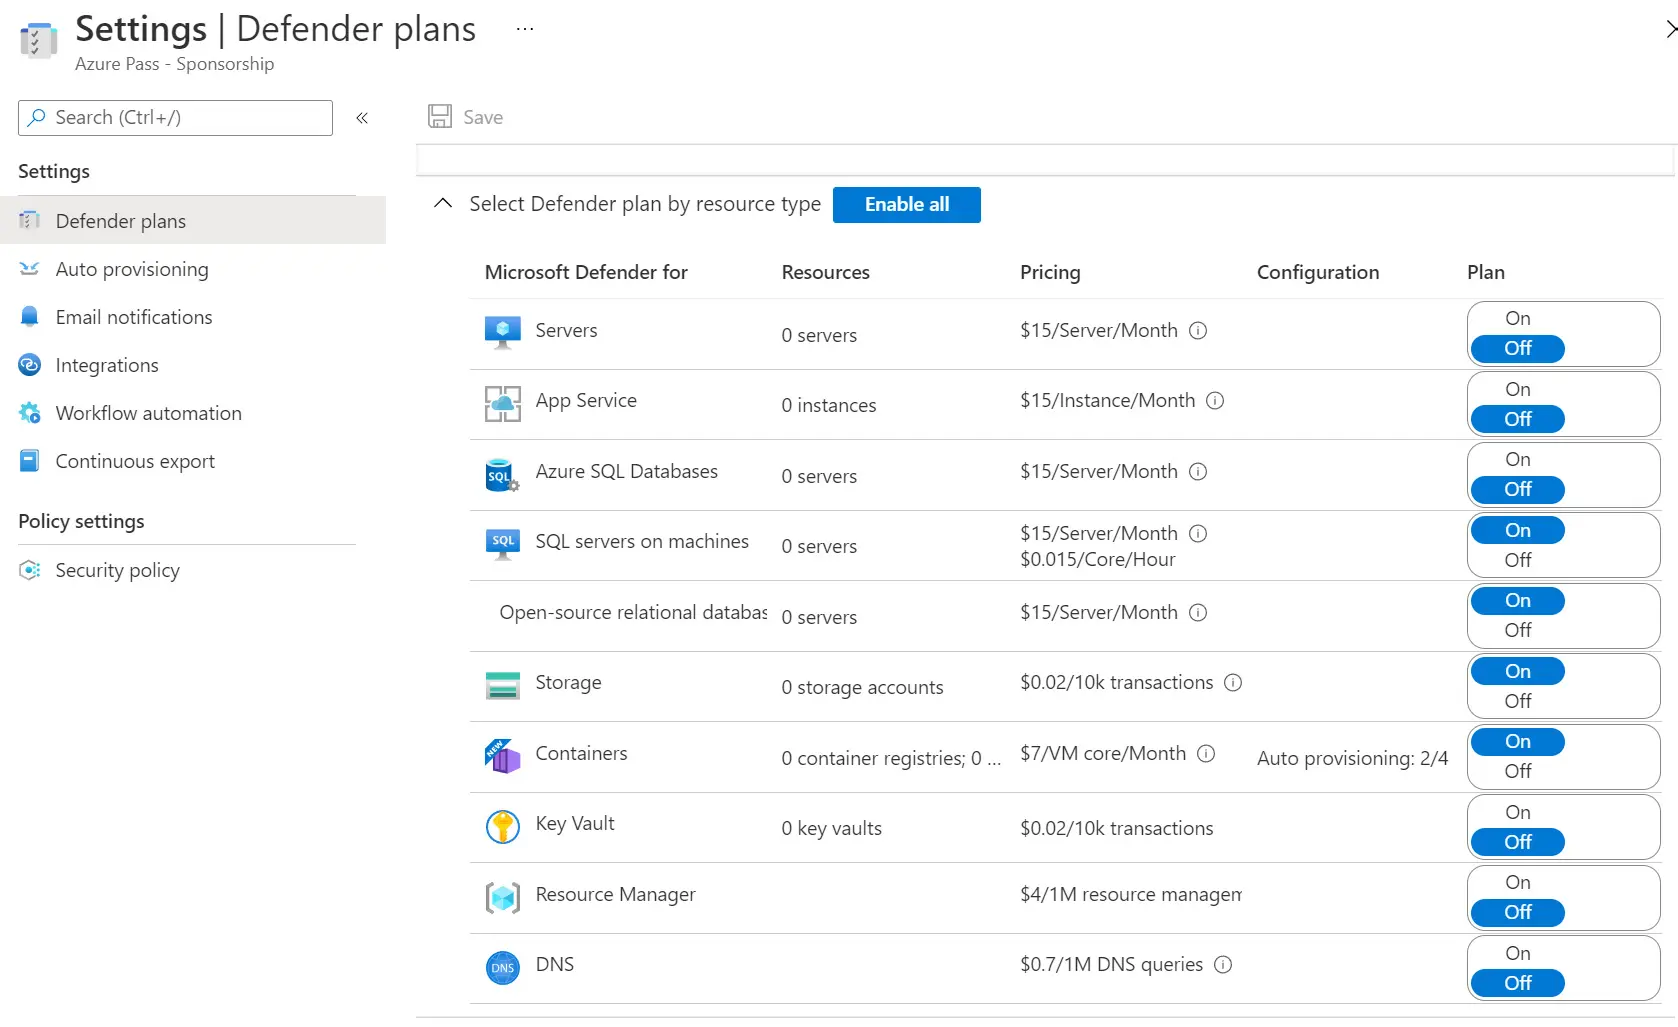Click the Integrations sidebar icon
This screenshot has height=1027, width=1678.
point(30,365)
